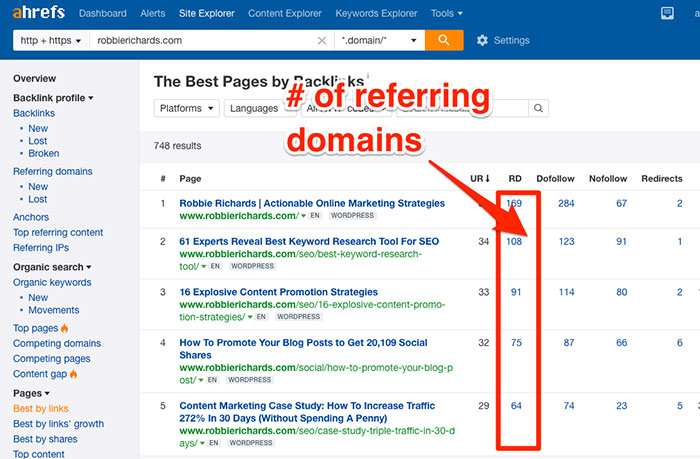Open the Referring domains sidebar link

(53, 171)
